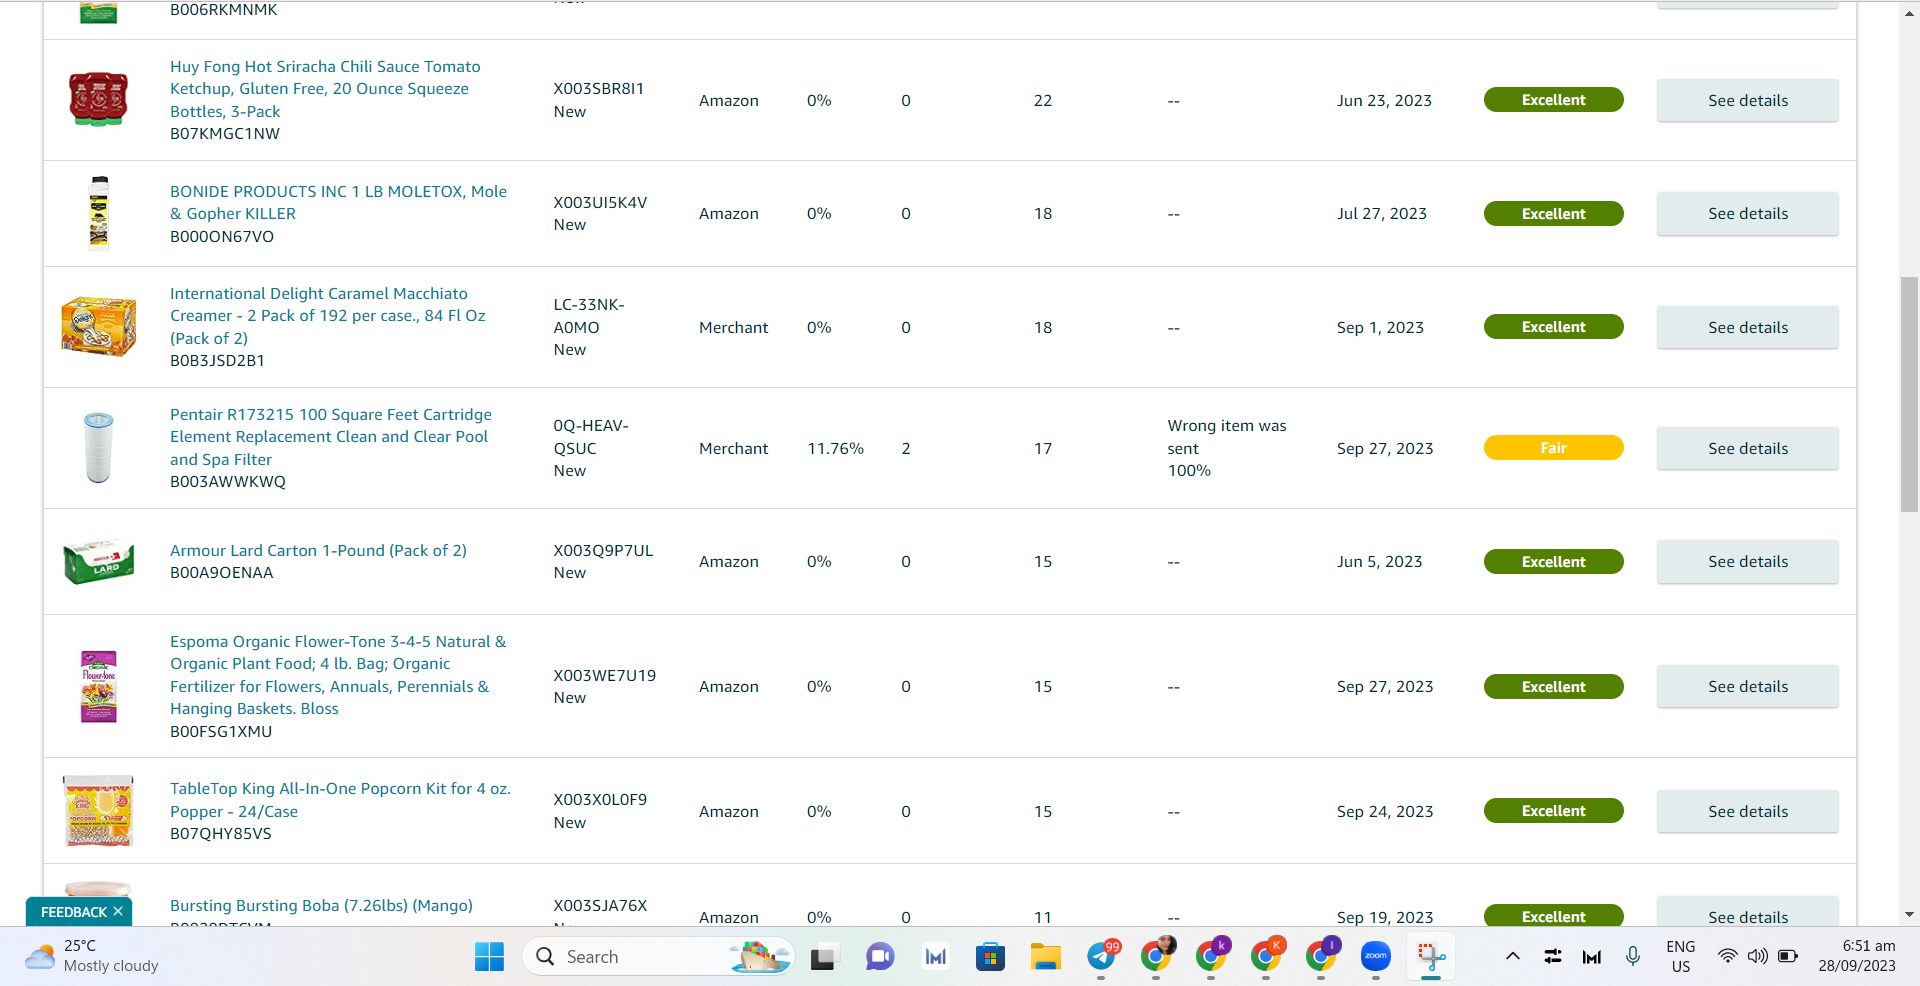The image size is (1920, 986).
Task: Click the microphone icon in the system tray
Action: [x=1633, y=957]
